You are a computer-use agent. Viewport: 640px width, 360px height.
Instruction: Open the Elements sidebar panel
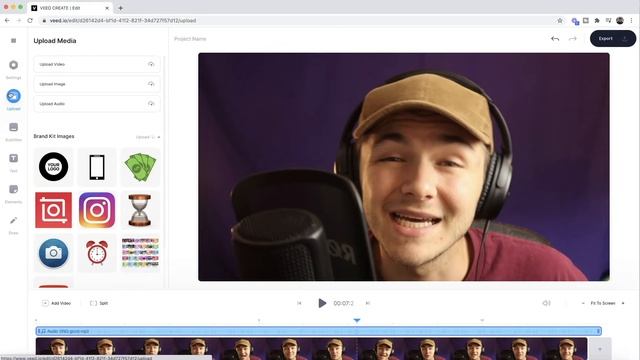[x=13, y=193]
